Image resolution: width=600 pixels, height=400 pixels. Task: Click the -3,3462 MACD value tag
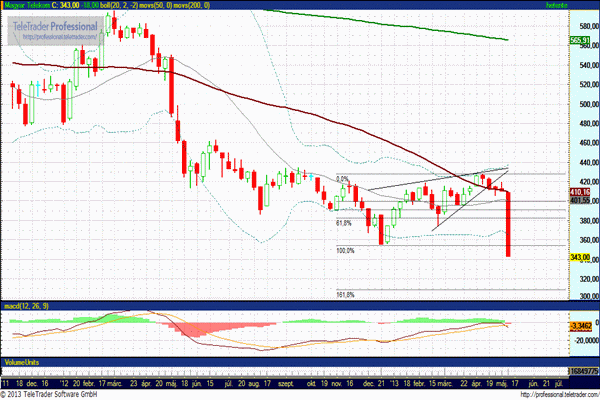click(x=582, y=325)
